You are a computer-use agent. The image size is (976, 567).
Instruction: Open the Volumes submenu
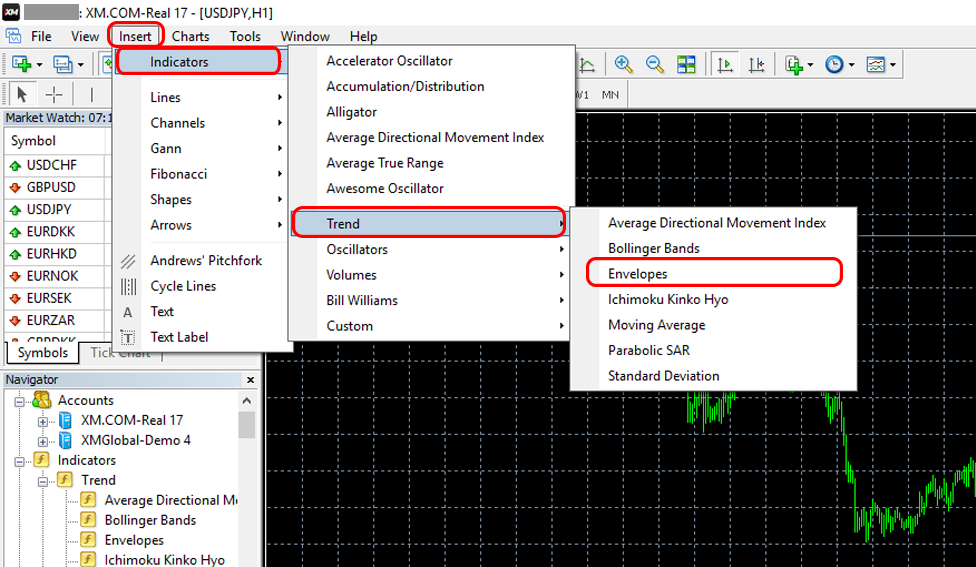pyautogui.click(x=431, y=274)
